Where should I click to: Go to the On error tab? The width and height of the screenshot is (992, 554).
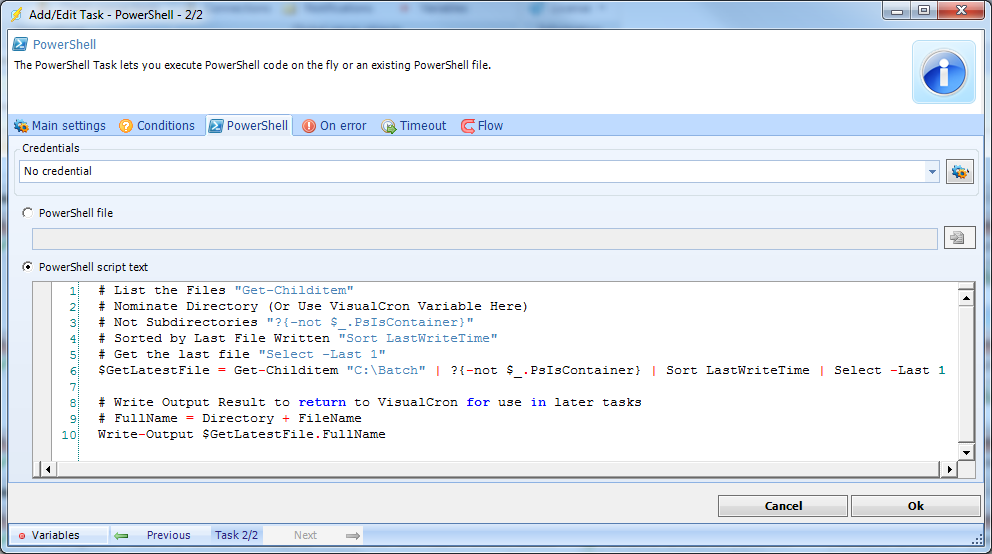click(334, 126)
